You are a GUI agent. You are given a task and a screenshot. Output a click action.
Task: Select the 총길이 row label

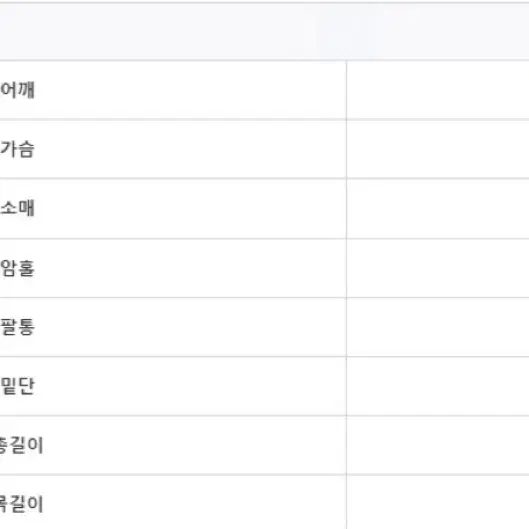coord(22,445)
